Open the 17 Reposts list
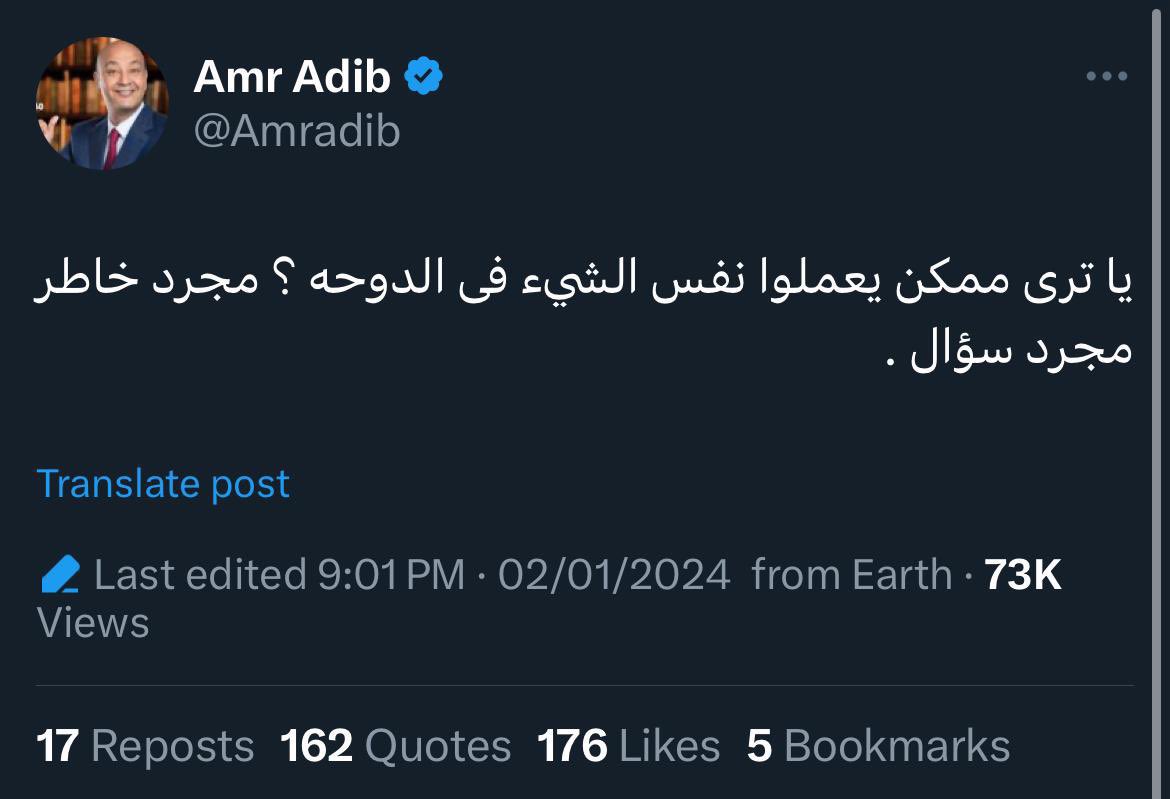This screenshot has height=799, width=1170. tap(145, 746)
